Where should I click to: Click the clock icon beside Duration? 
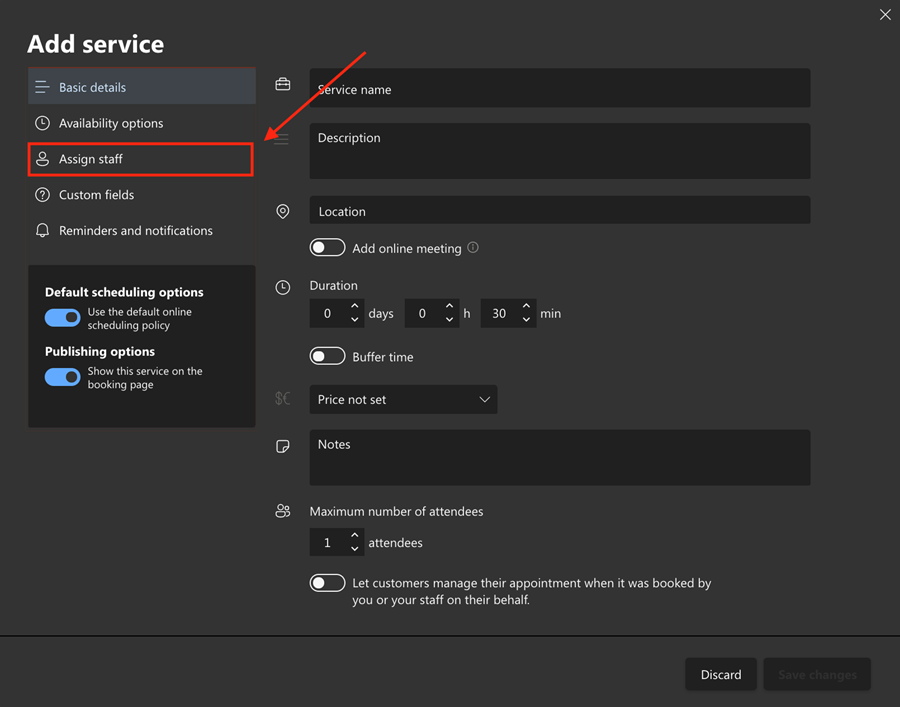click(x=282, y=287)
